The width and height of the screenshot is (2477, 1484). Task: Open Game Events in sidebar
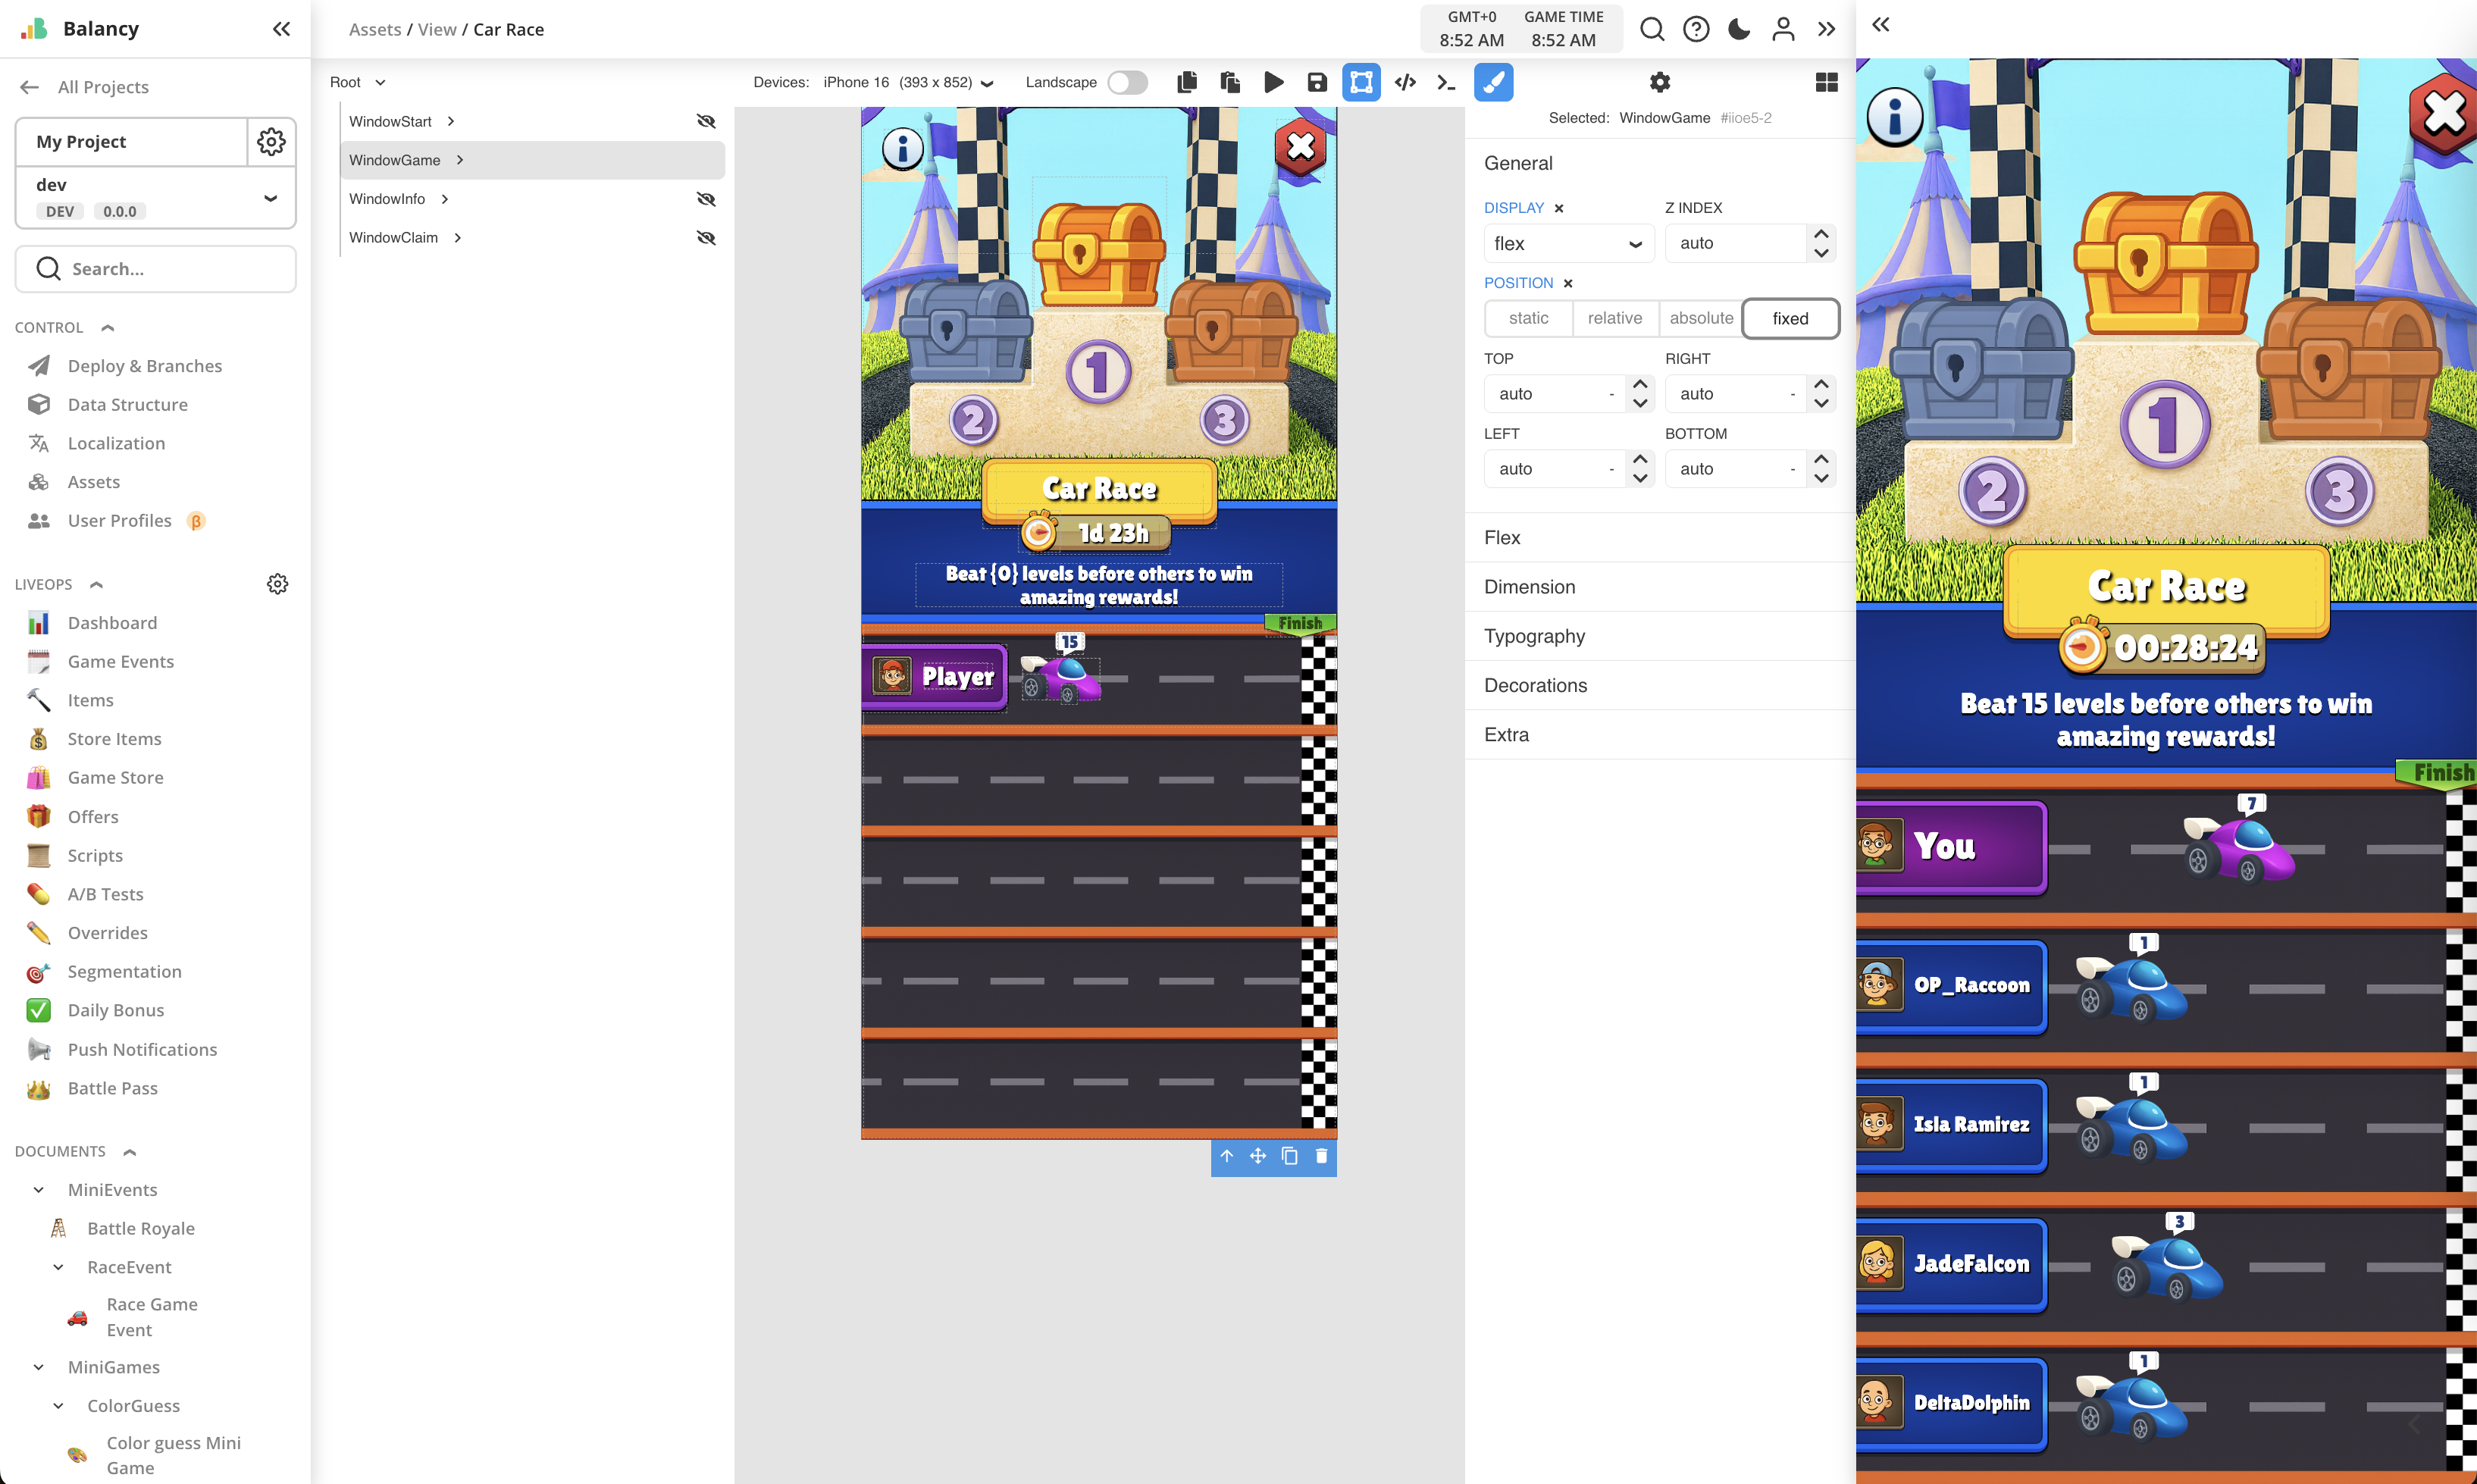[x=120, y=661]
